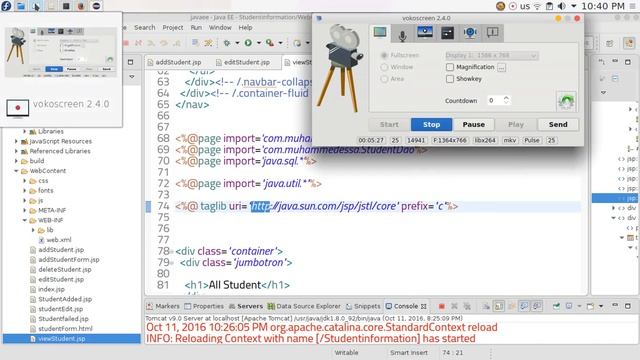Open the Debug icon's dropdown arrow
640x360 pixels.
click(x=237, y=43)
